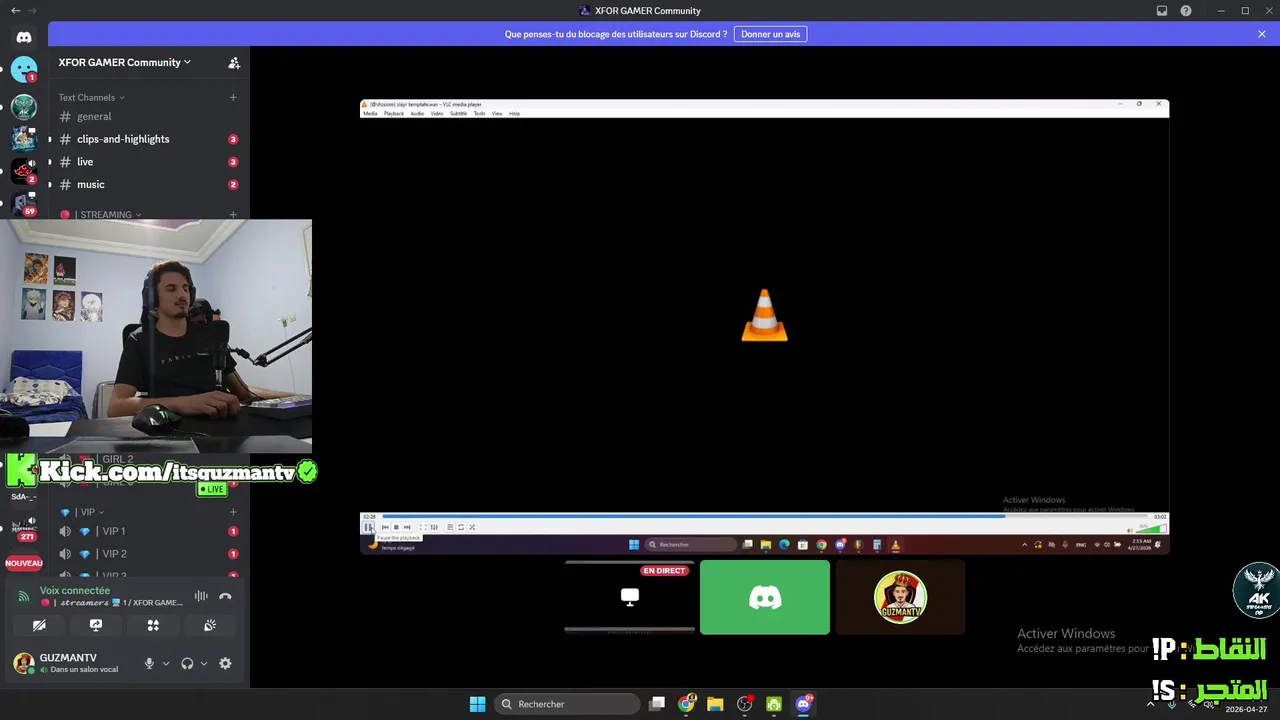The image size is (1280, 720).
Task: Launch an activity from the activities icon
Action: tap(153, 625)
